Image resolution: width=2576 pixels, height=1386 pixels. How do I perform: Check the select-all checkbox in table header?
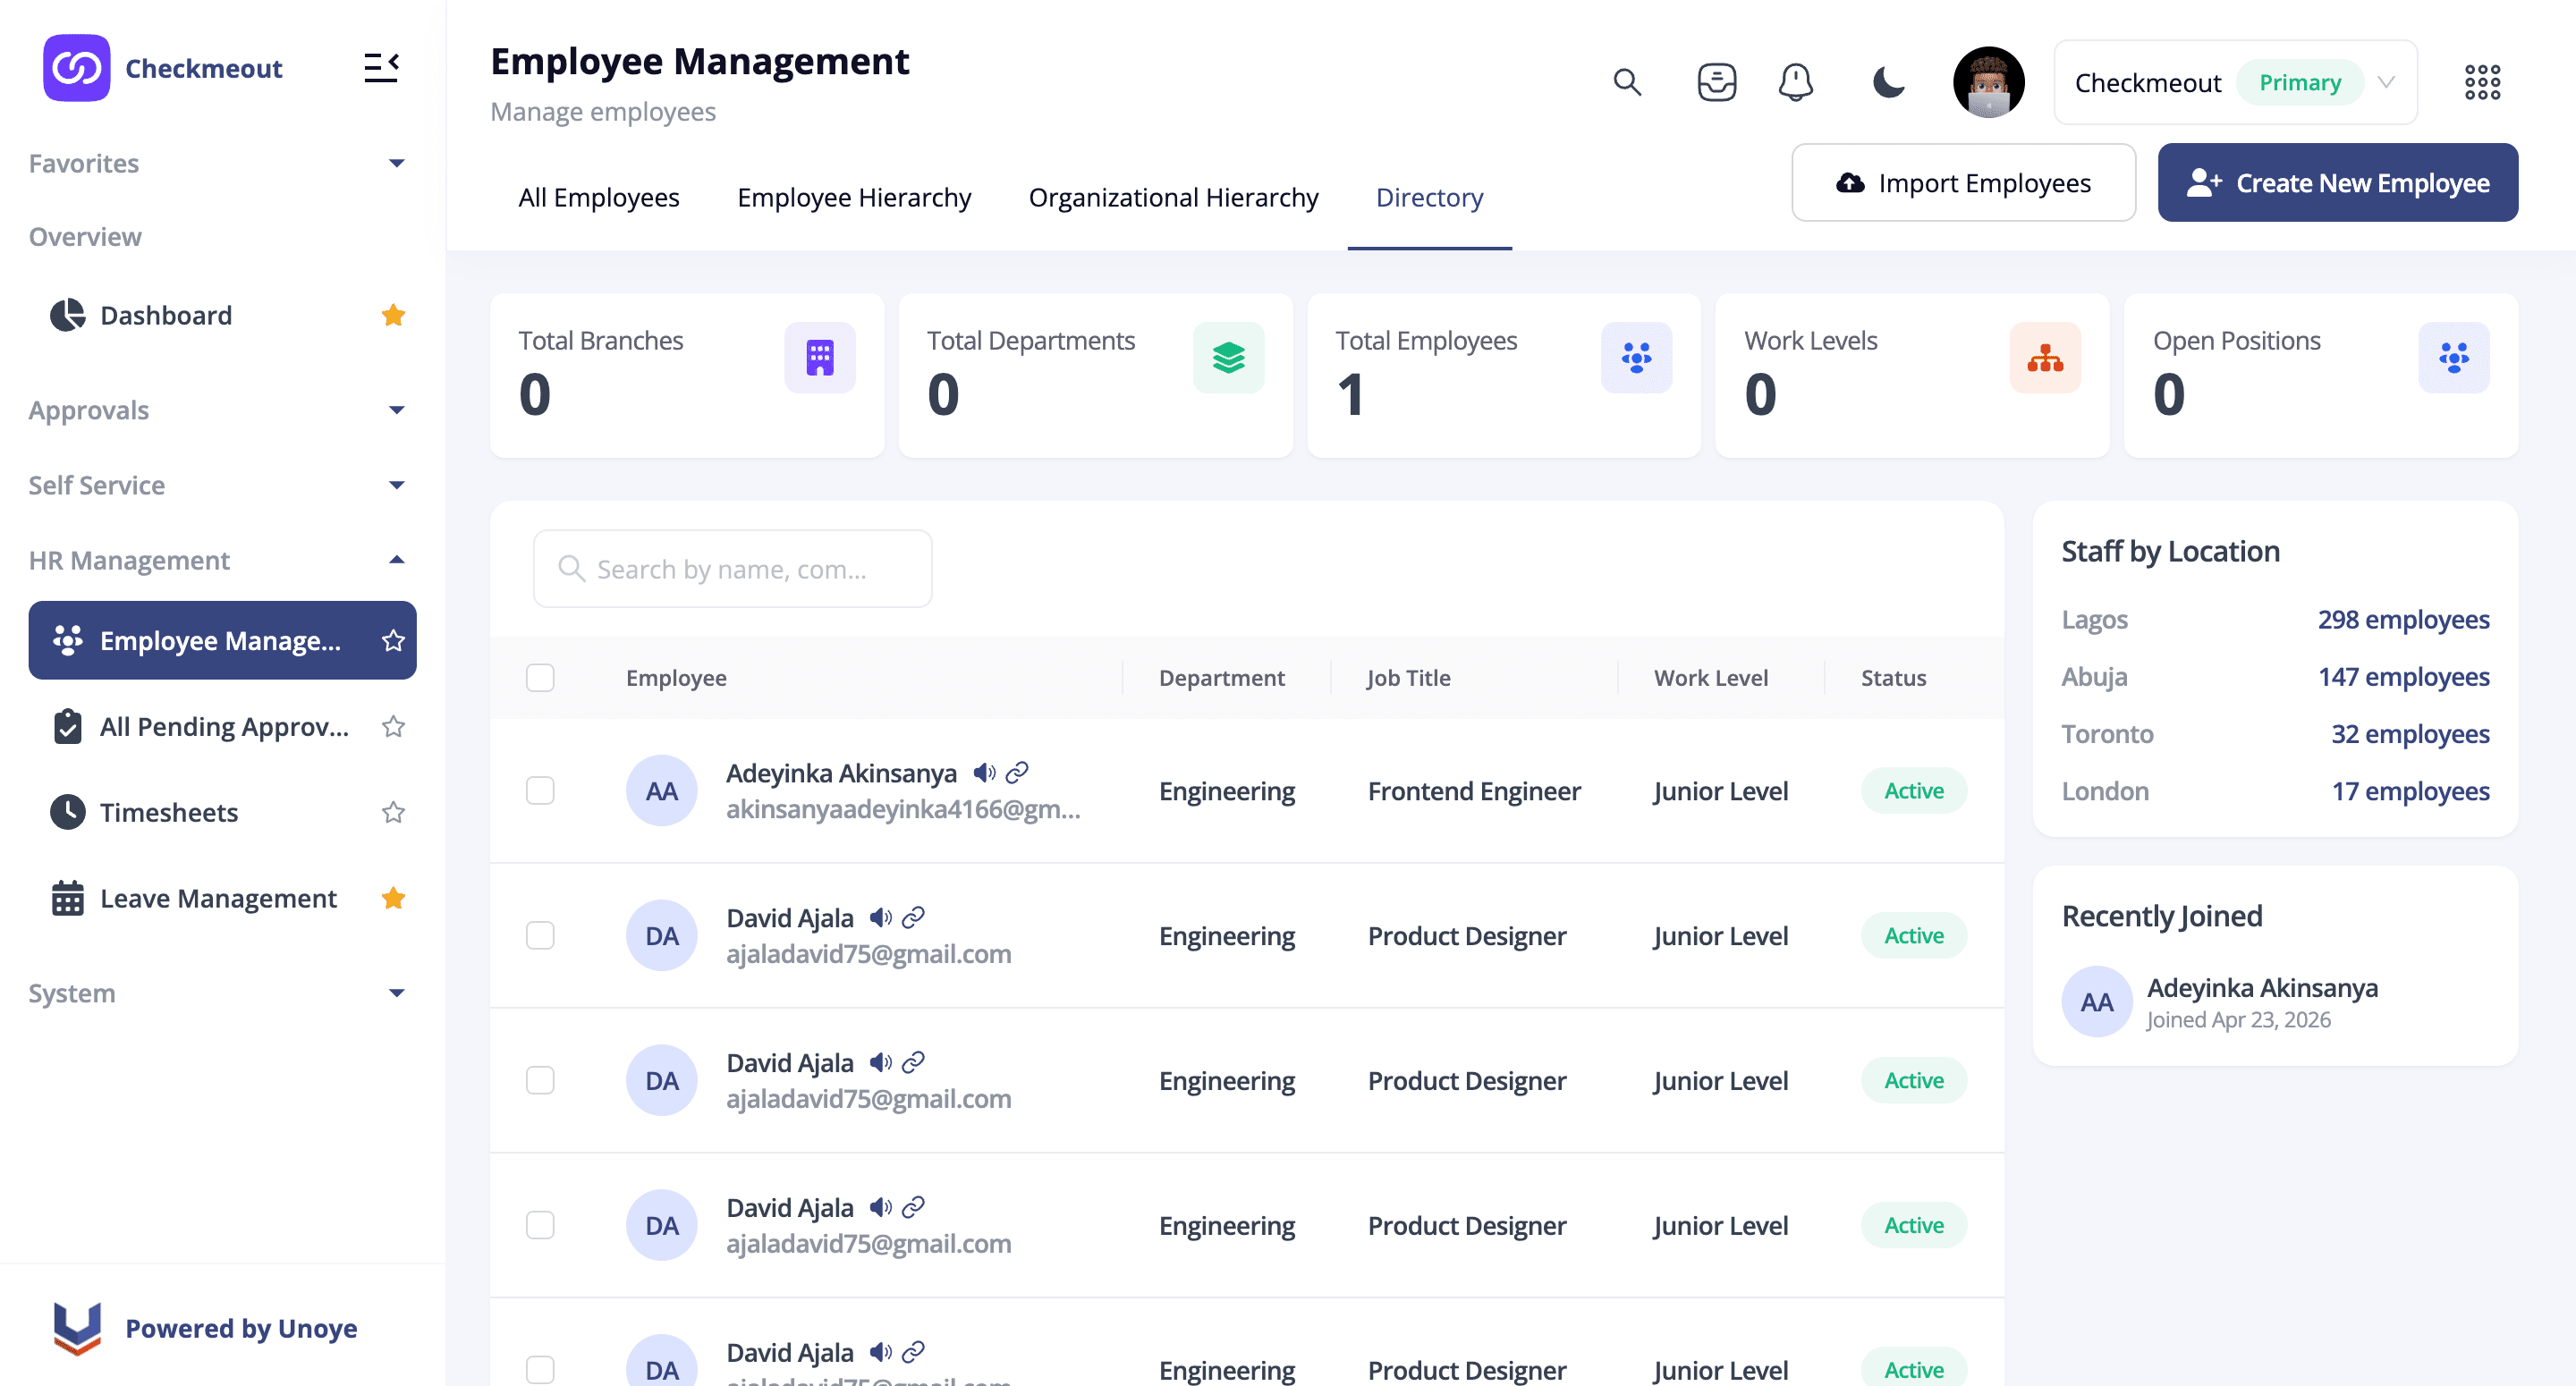tap(540, 677)
